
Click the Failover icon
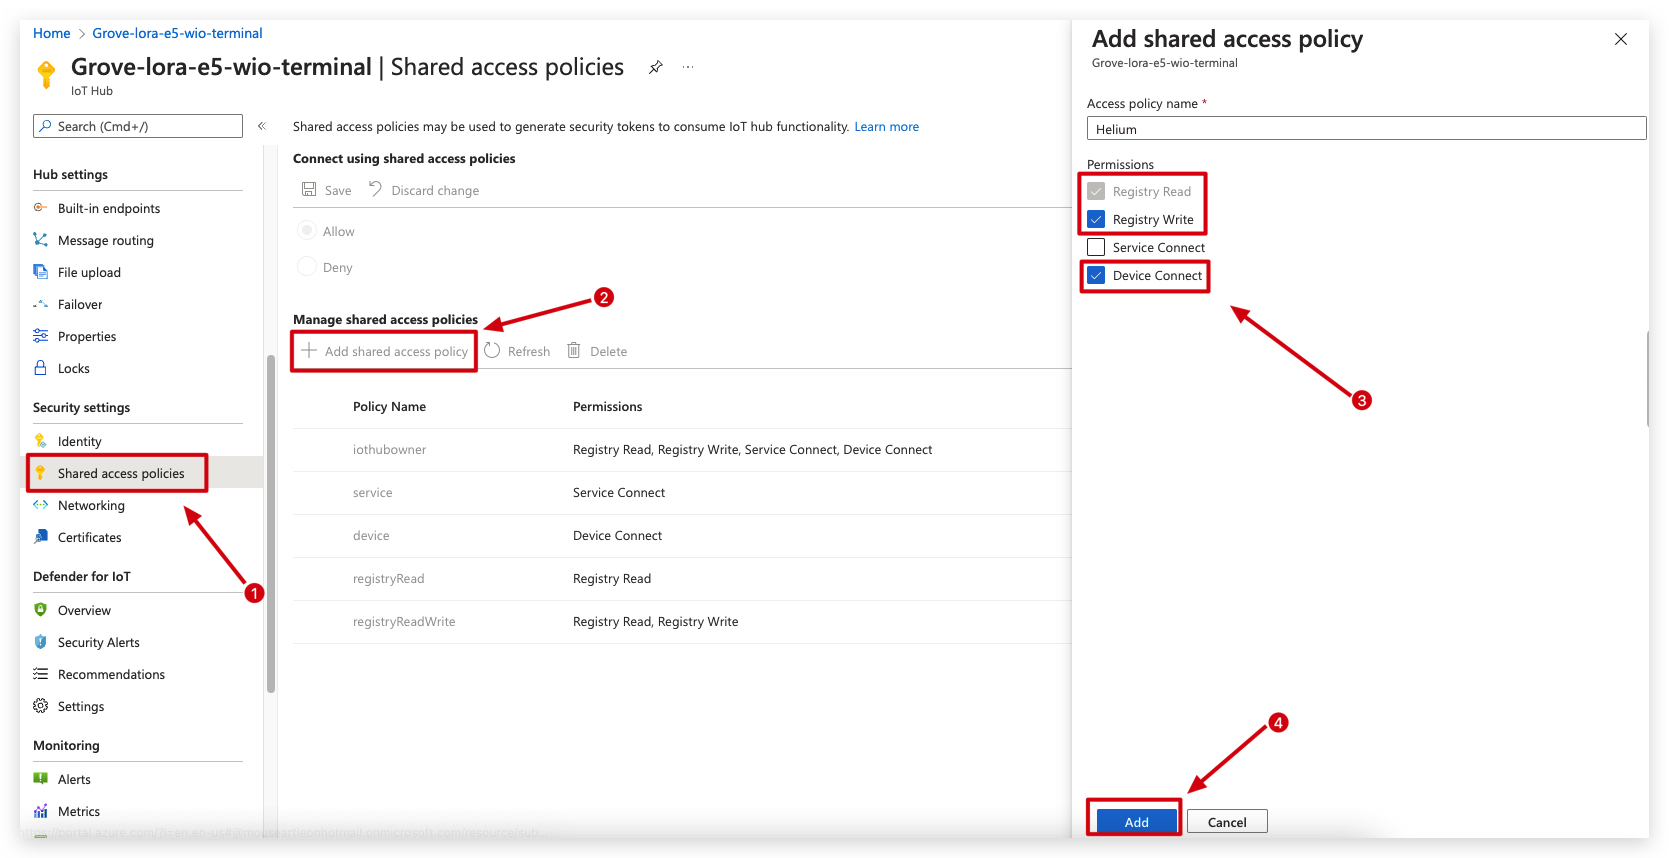pyautogui.click(x=40, y=304)
